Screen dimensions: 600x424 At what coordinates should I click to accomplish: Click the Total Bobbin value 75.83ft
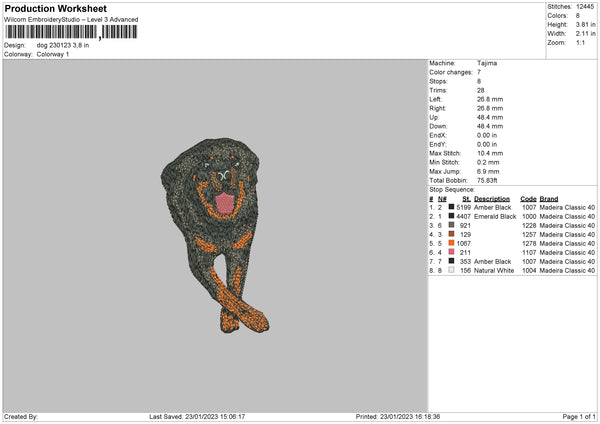[x=487, y=181]
